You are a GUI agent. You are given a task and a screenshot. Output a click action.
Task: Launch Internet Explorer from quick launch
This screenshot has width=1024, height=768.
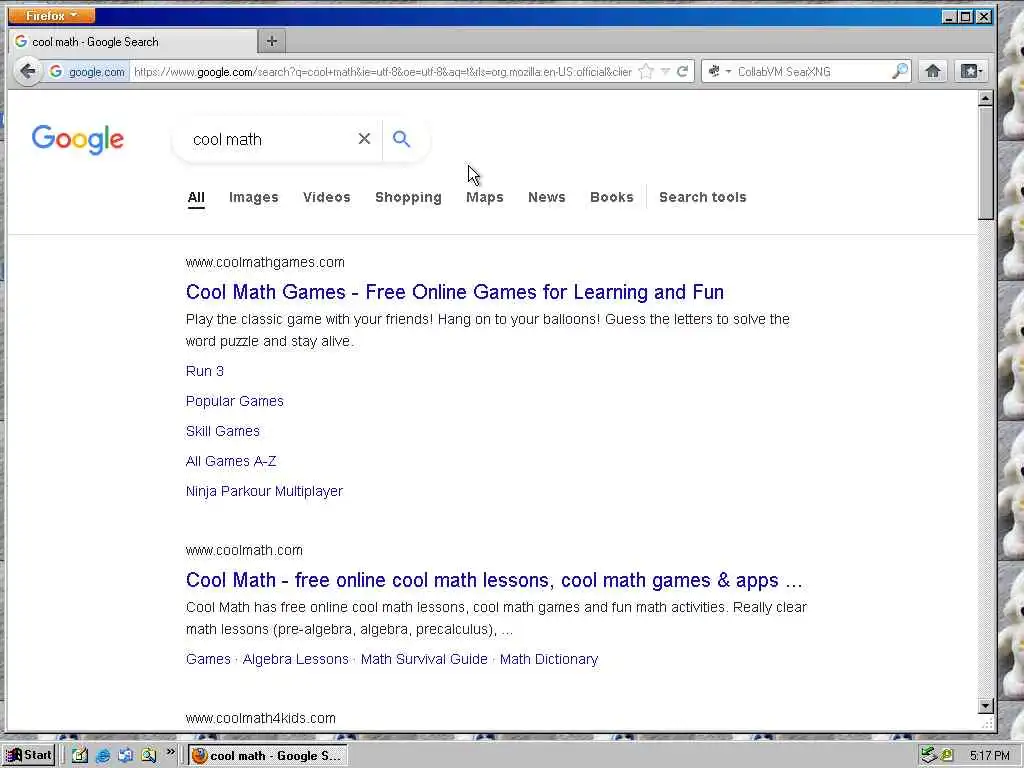click(103, 756)
